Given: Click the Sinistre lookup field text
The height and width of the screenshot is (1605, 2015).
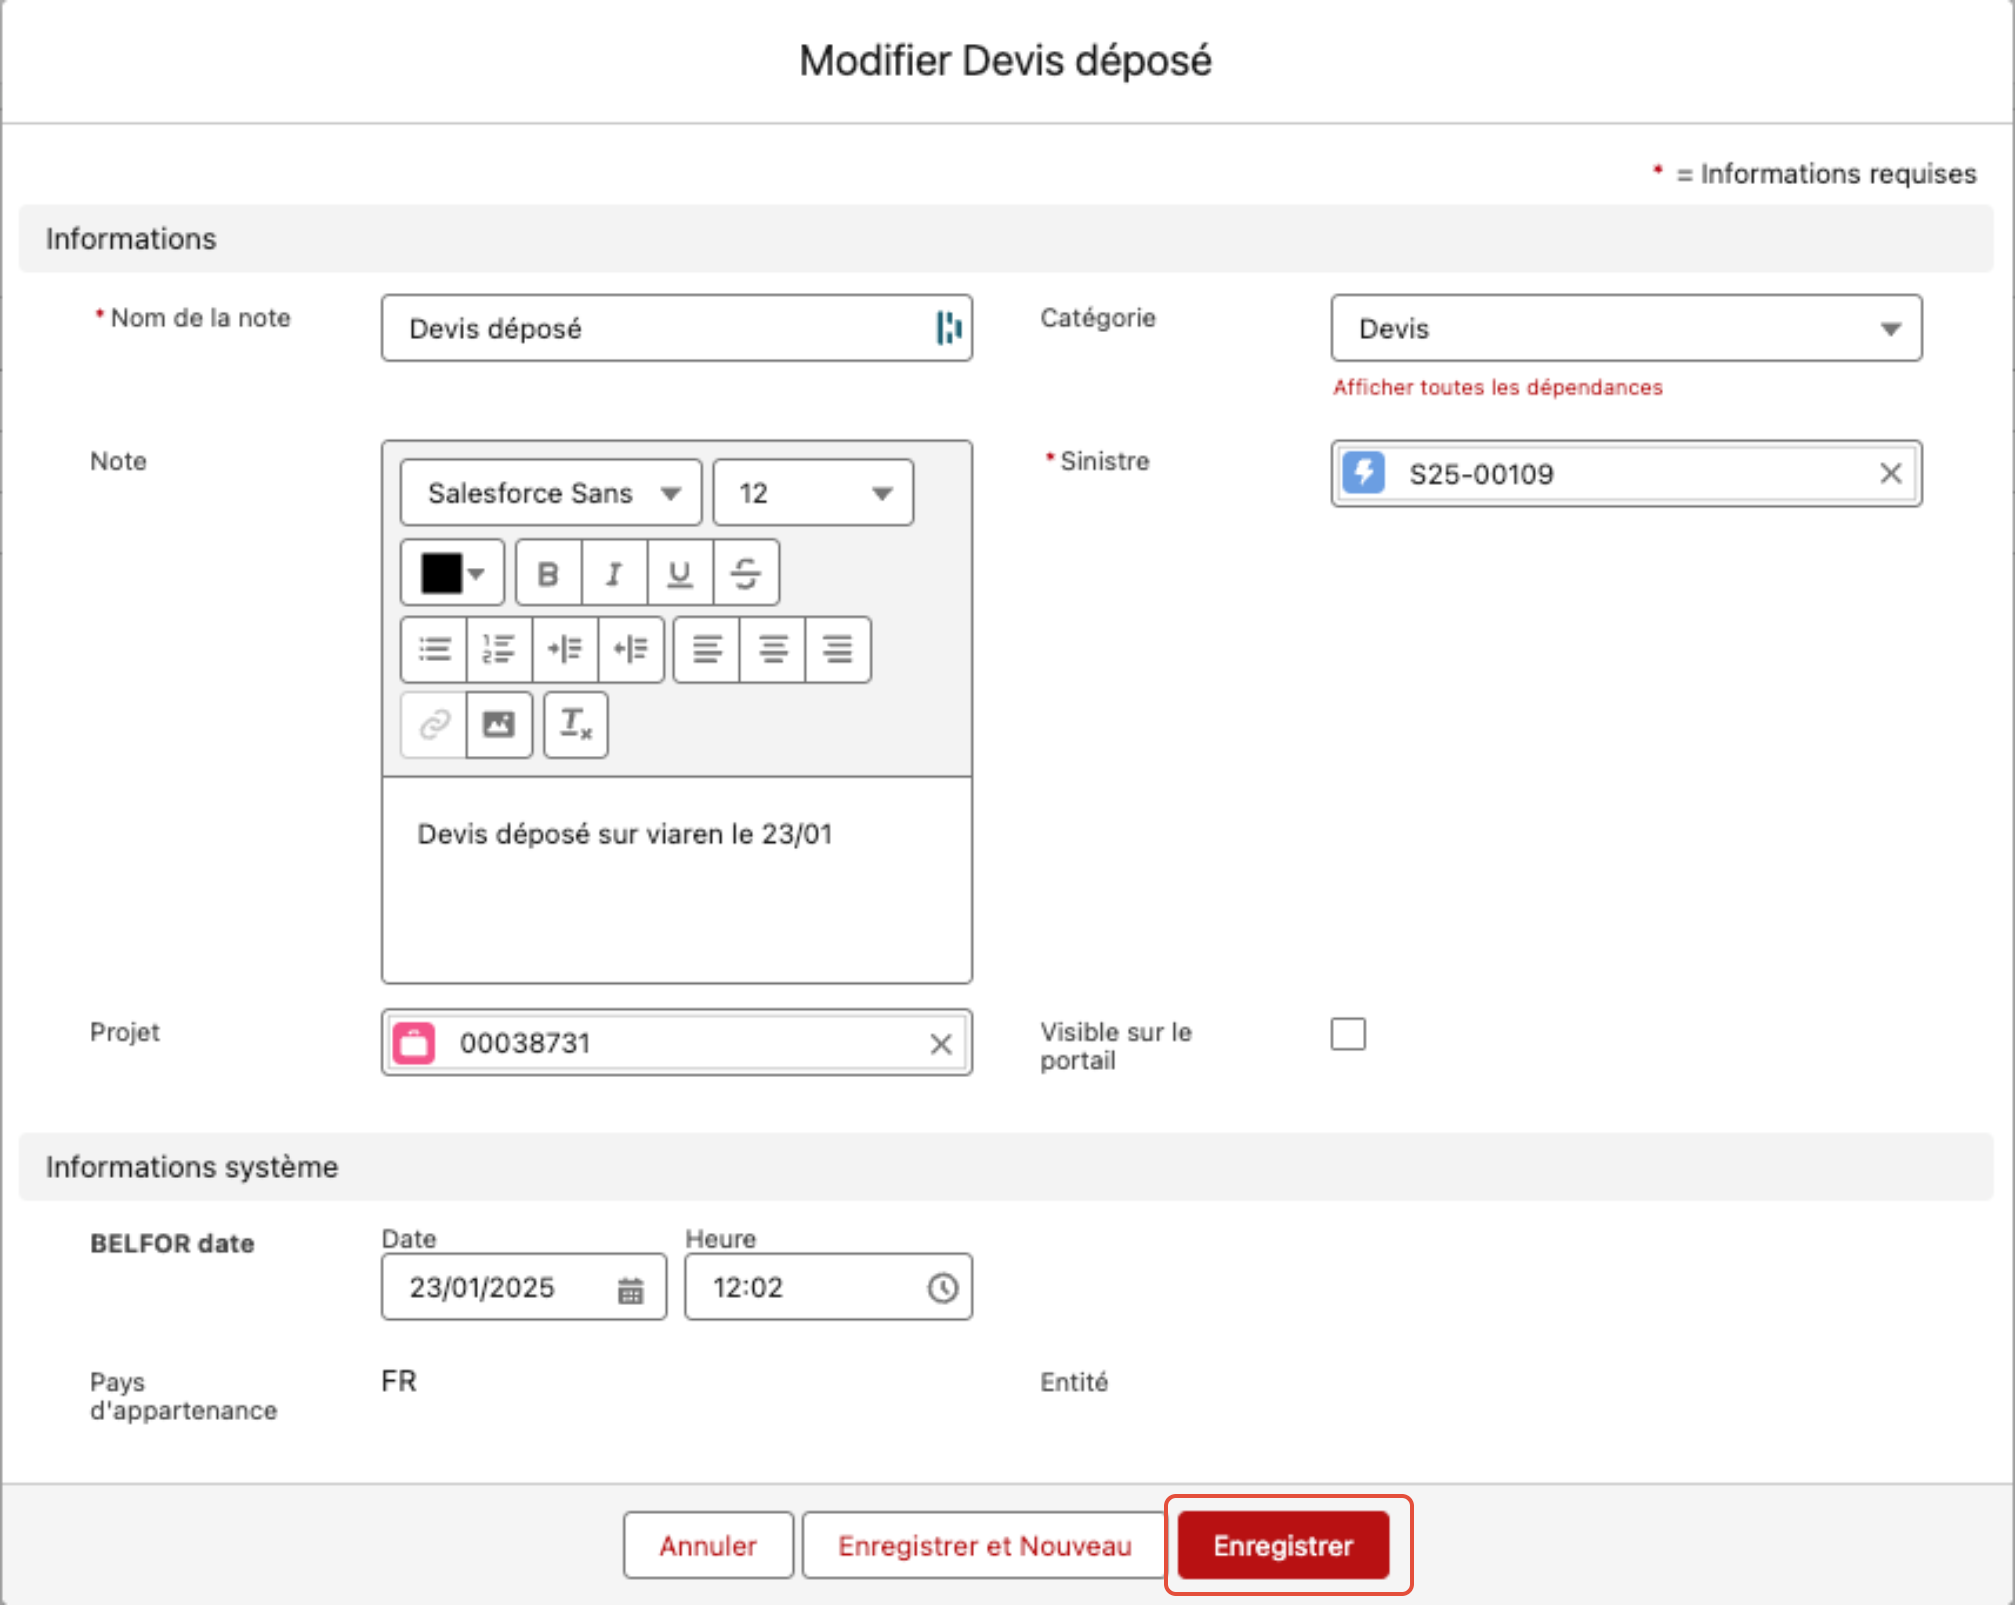Looking at the screenshot, I should 1482,474.
